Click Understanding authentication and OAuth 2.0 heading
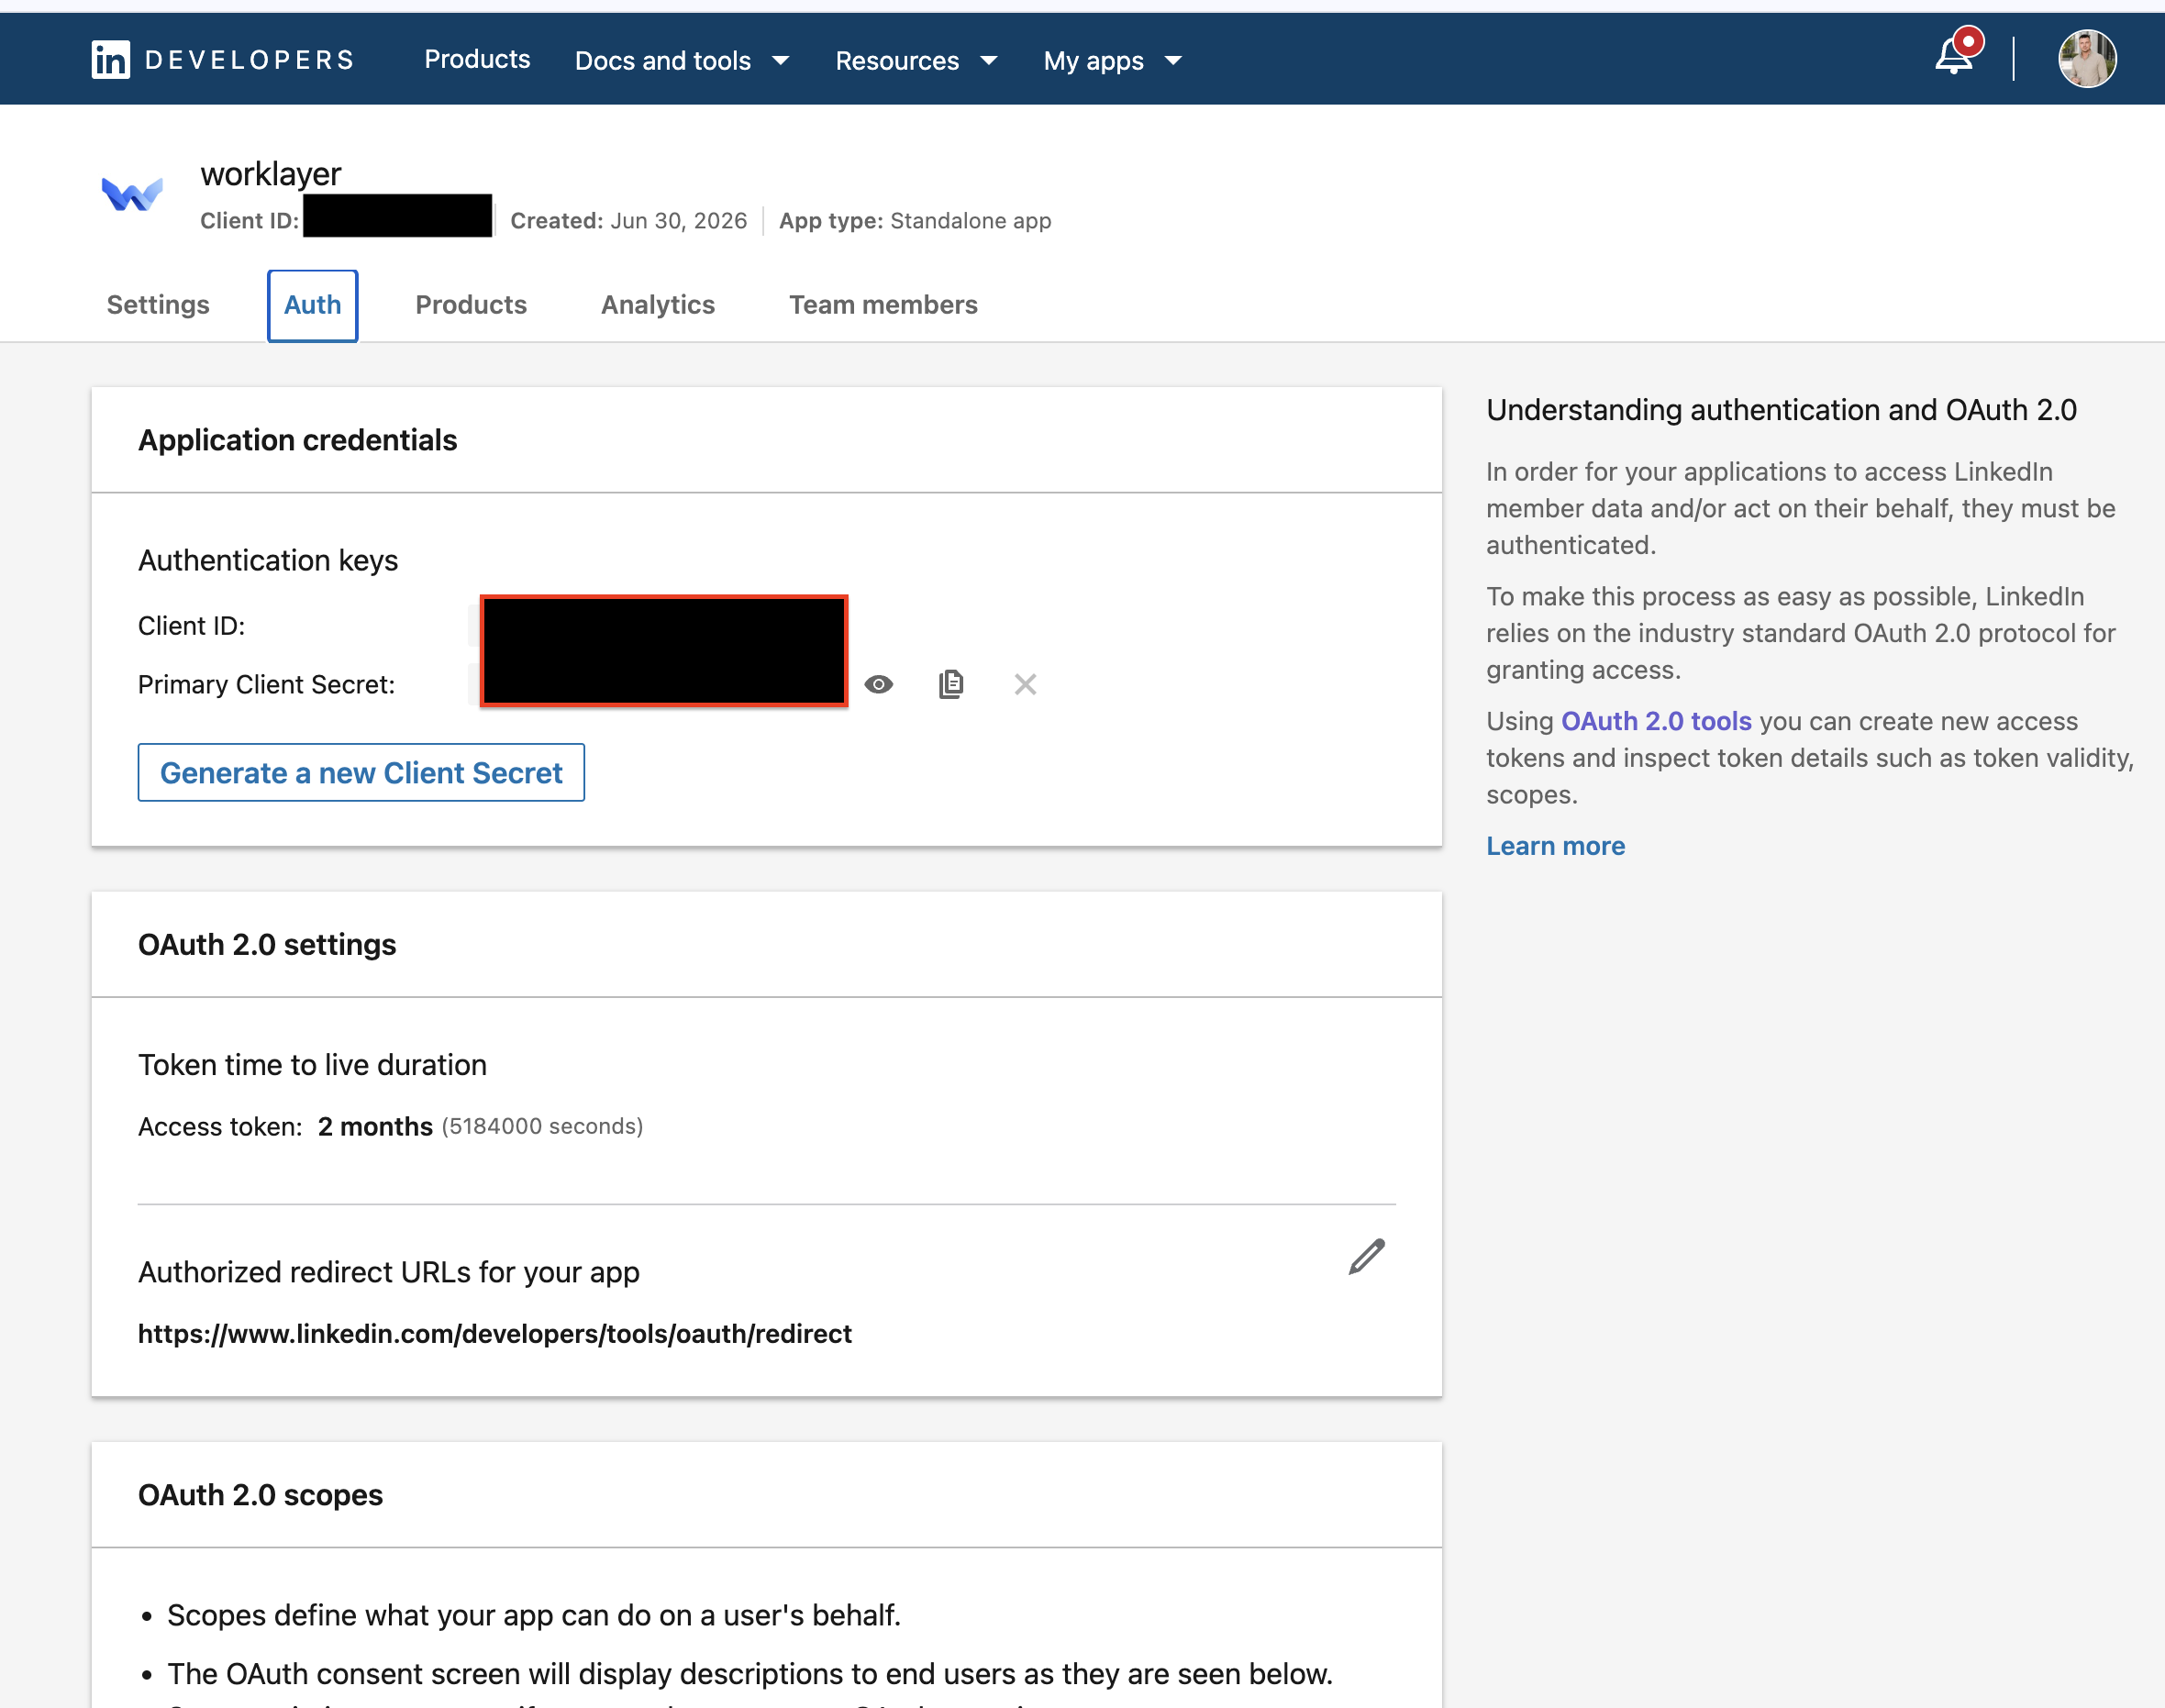Image resolution: width=2165 pixels, height=1708 pixels. 1781,410
